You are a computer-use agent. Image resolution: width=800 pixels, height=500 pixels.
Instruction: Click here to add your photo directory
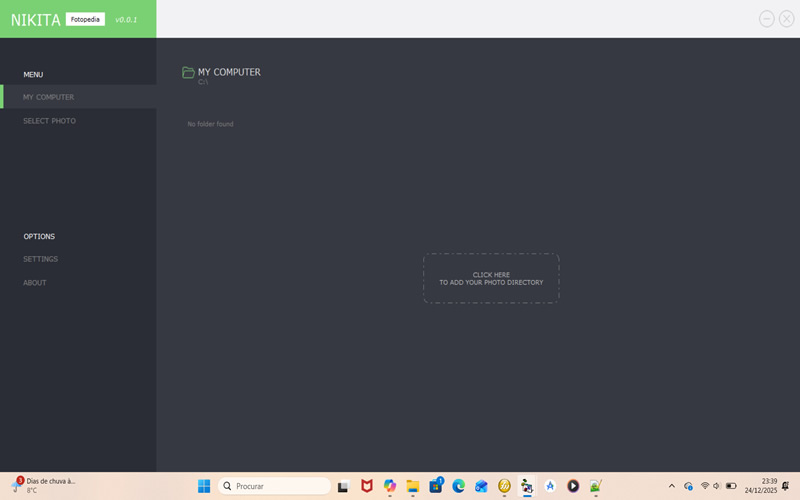click(491, 278)
